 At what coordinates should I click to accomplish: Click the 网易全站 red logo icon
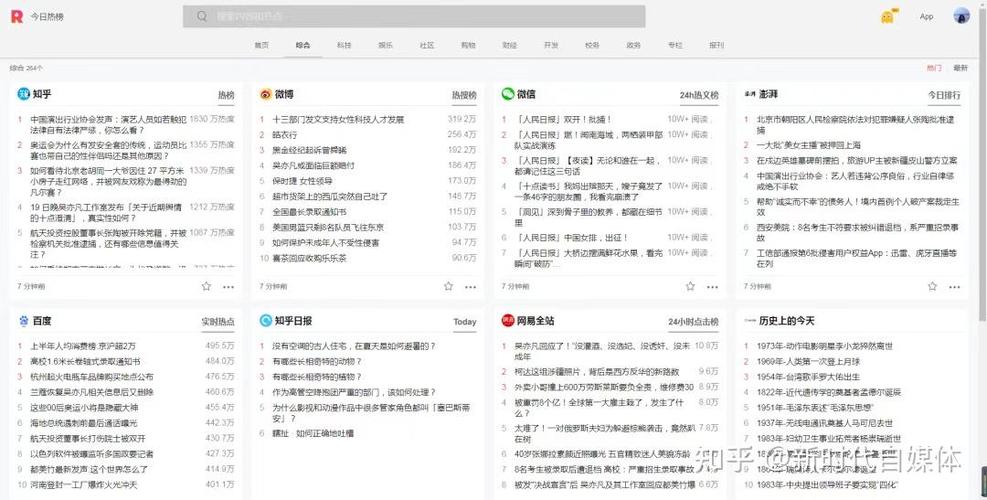[508, 321]
